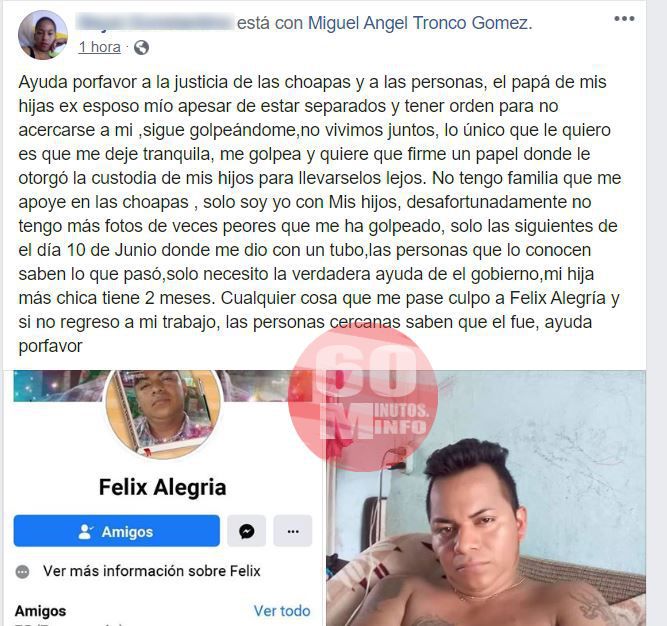Click the 60 Minutos.info watermark logo
This screenshot has height=626, width=667.
[x=363, y=399]
